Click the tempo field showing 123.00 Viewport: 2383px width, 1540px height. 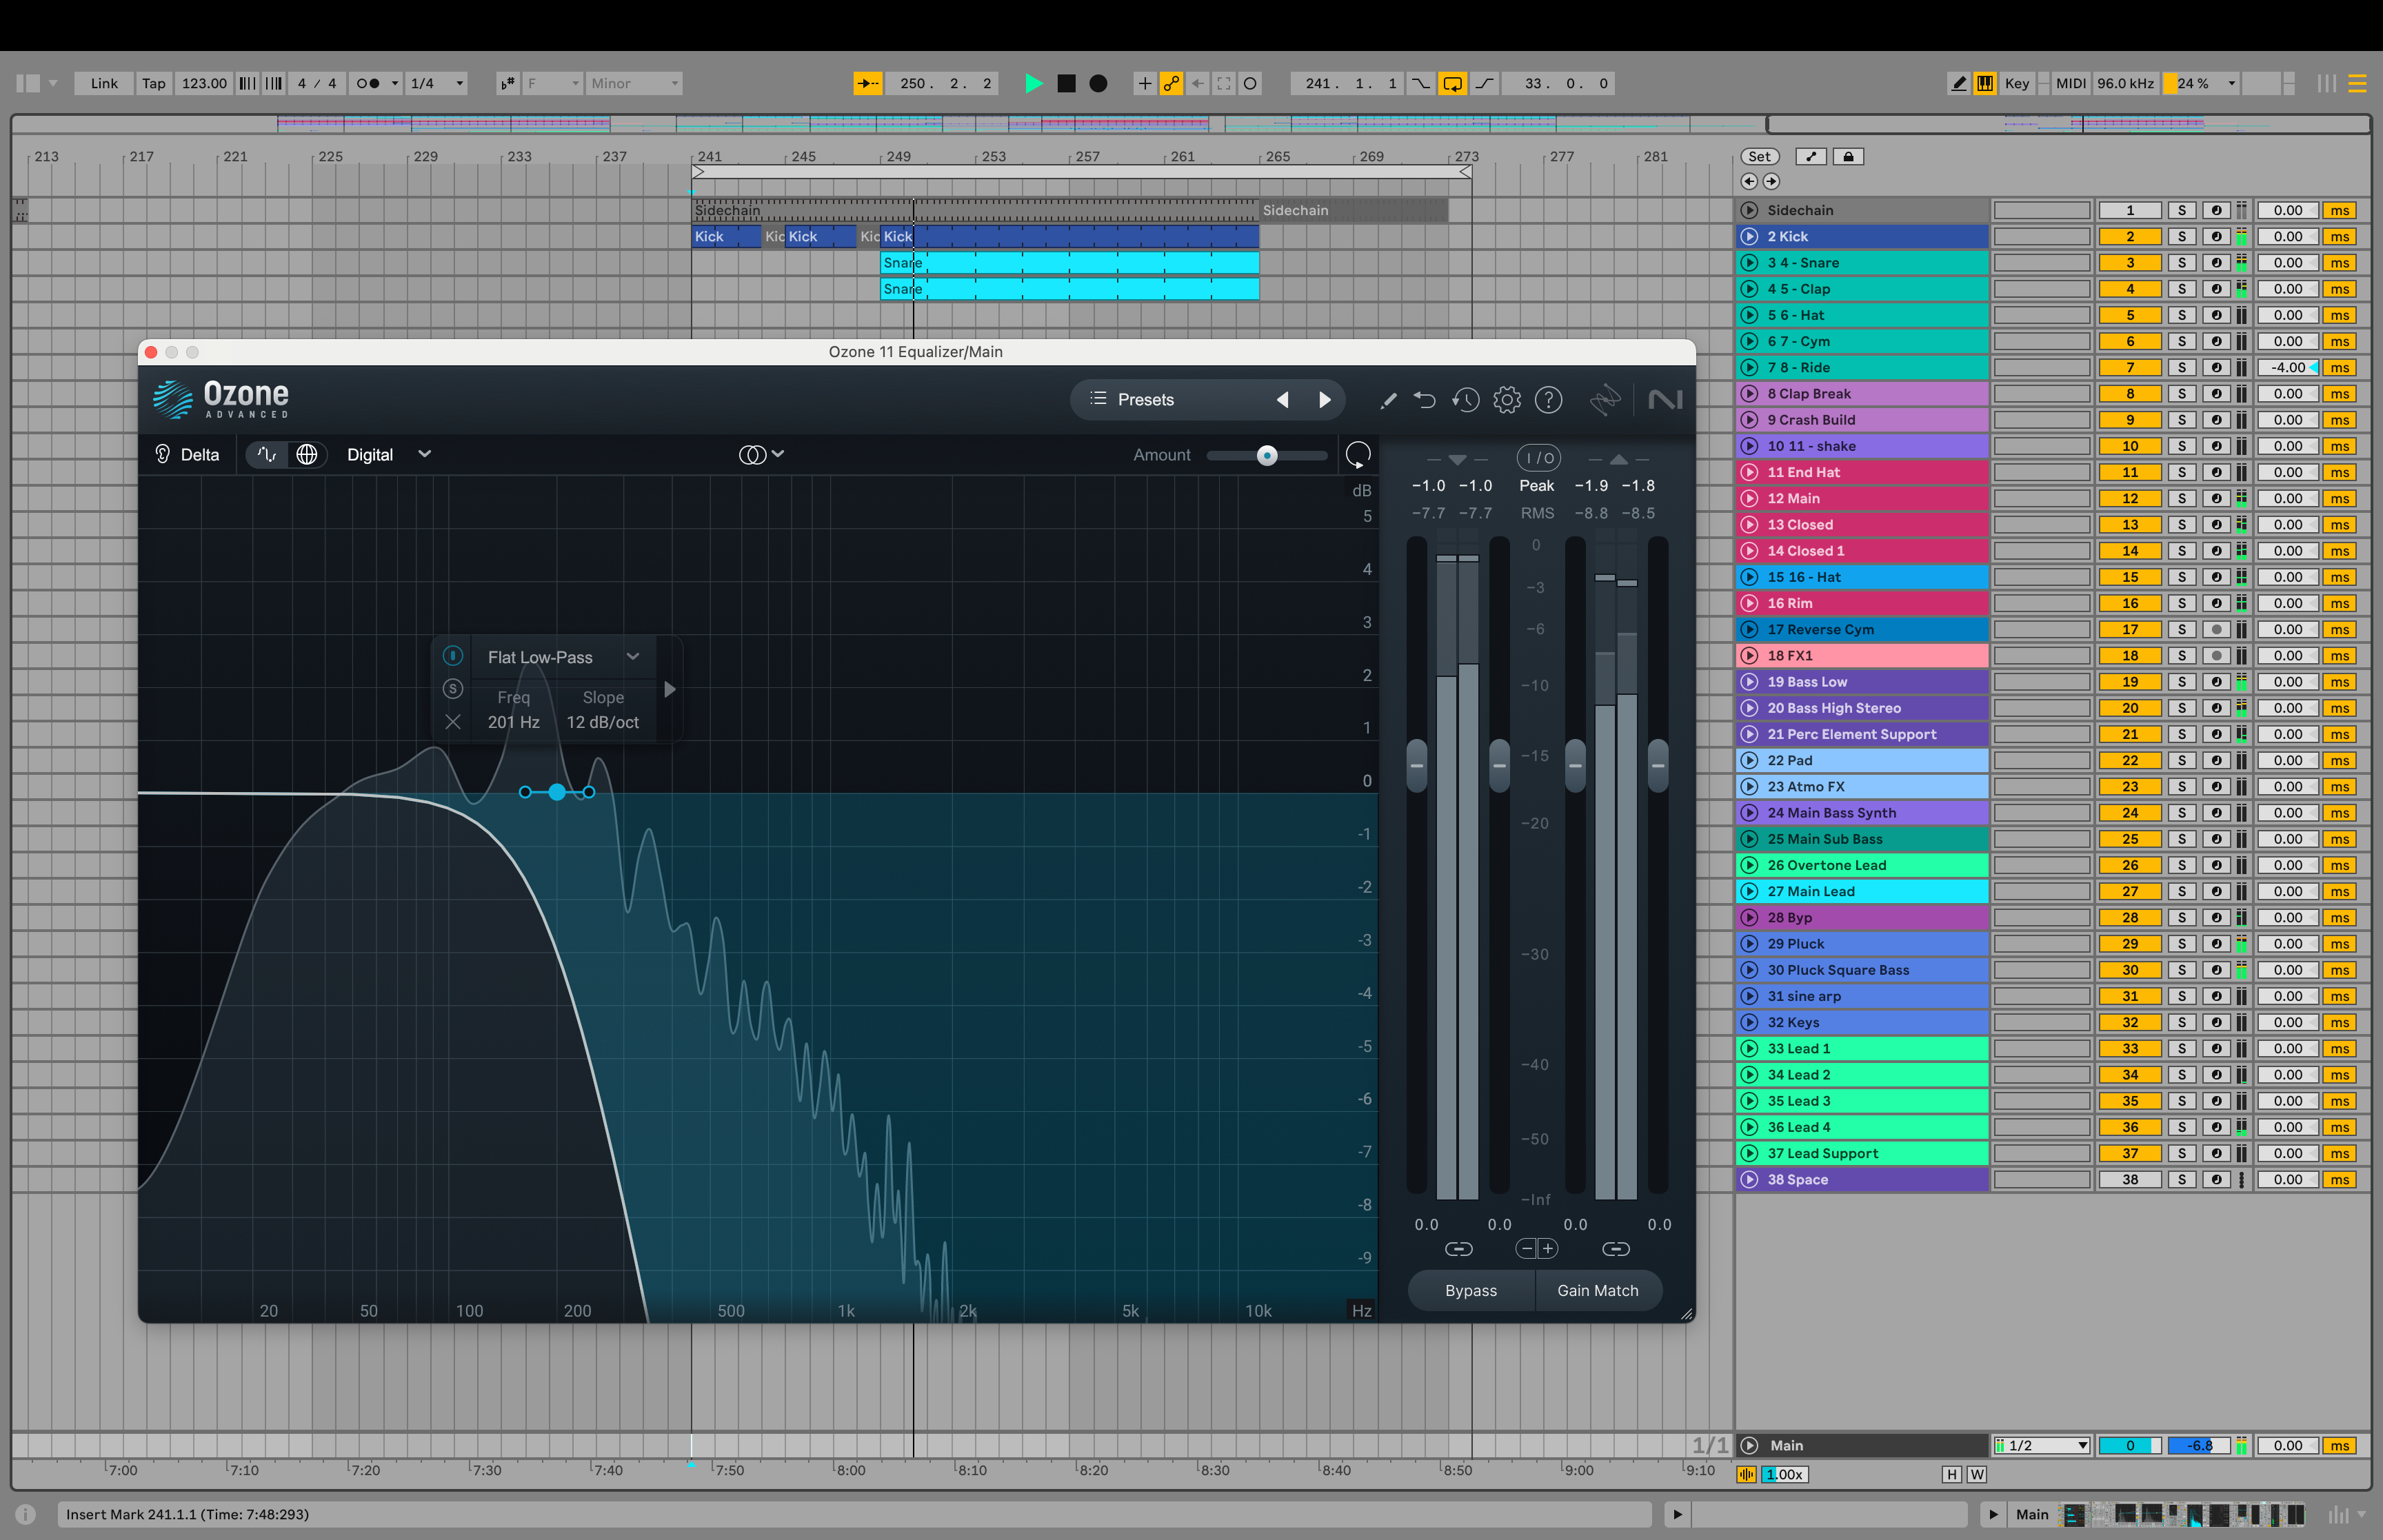point(204,83)
